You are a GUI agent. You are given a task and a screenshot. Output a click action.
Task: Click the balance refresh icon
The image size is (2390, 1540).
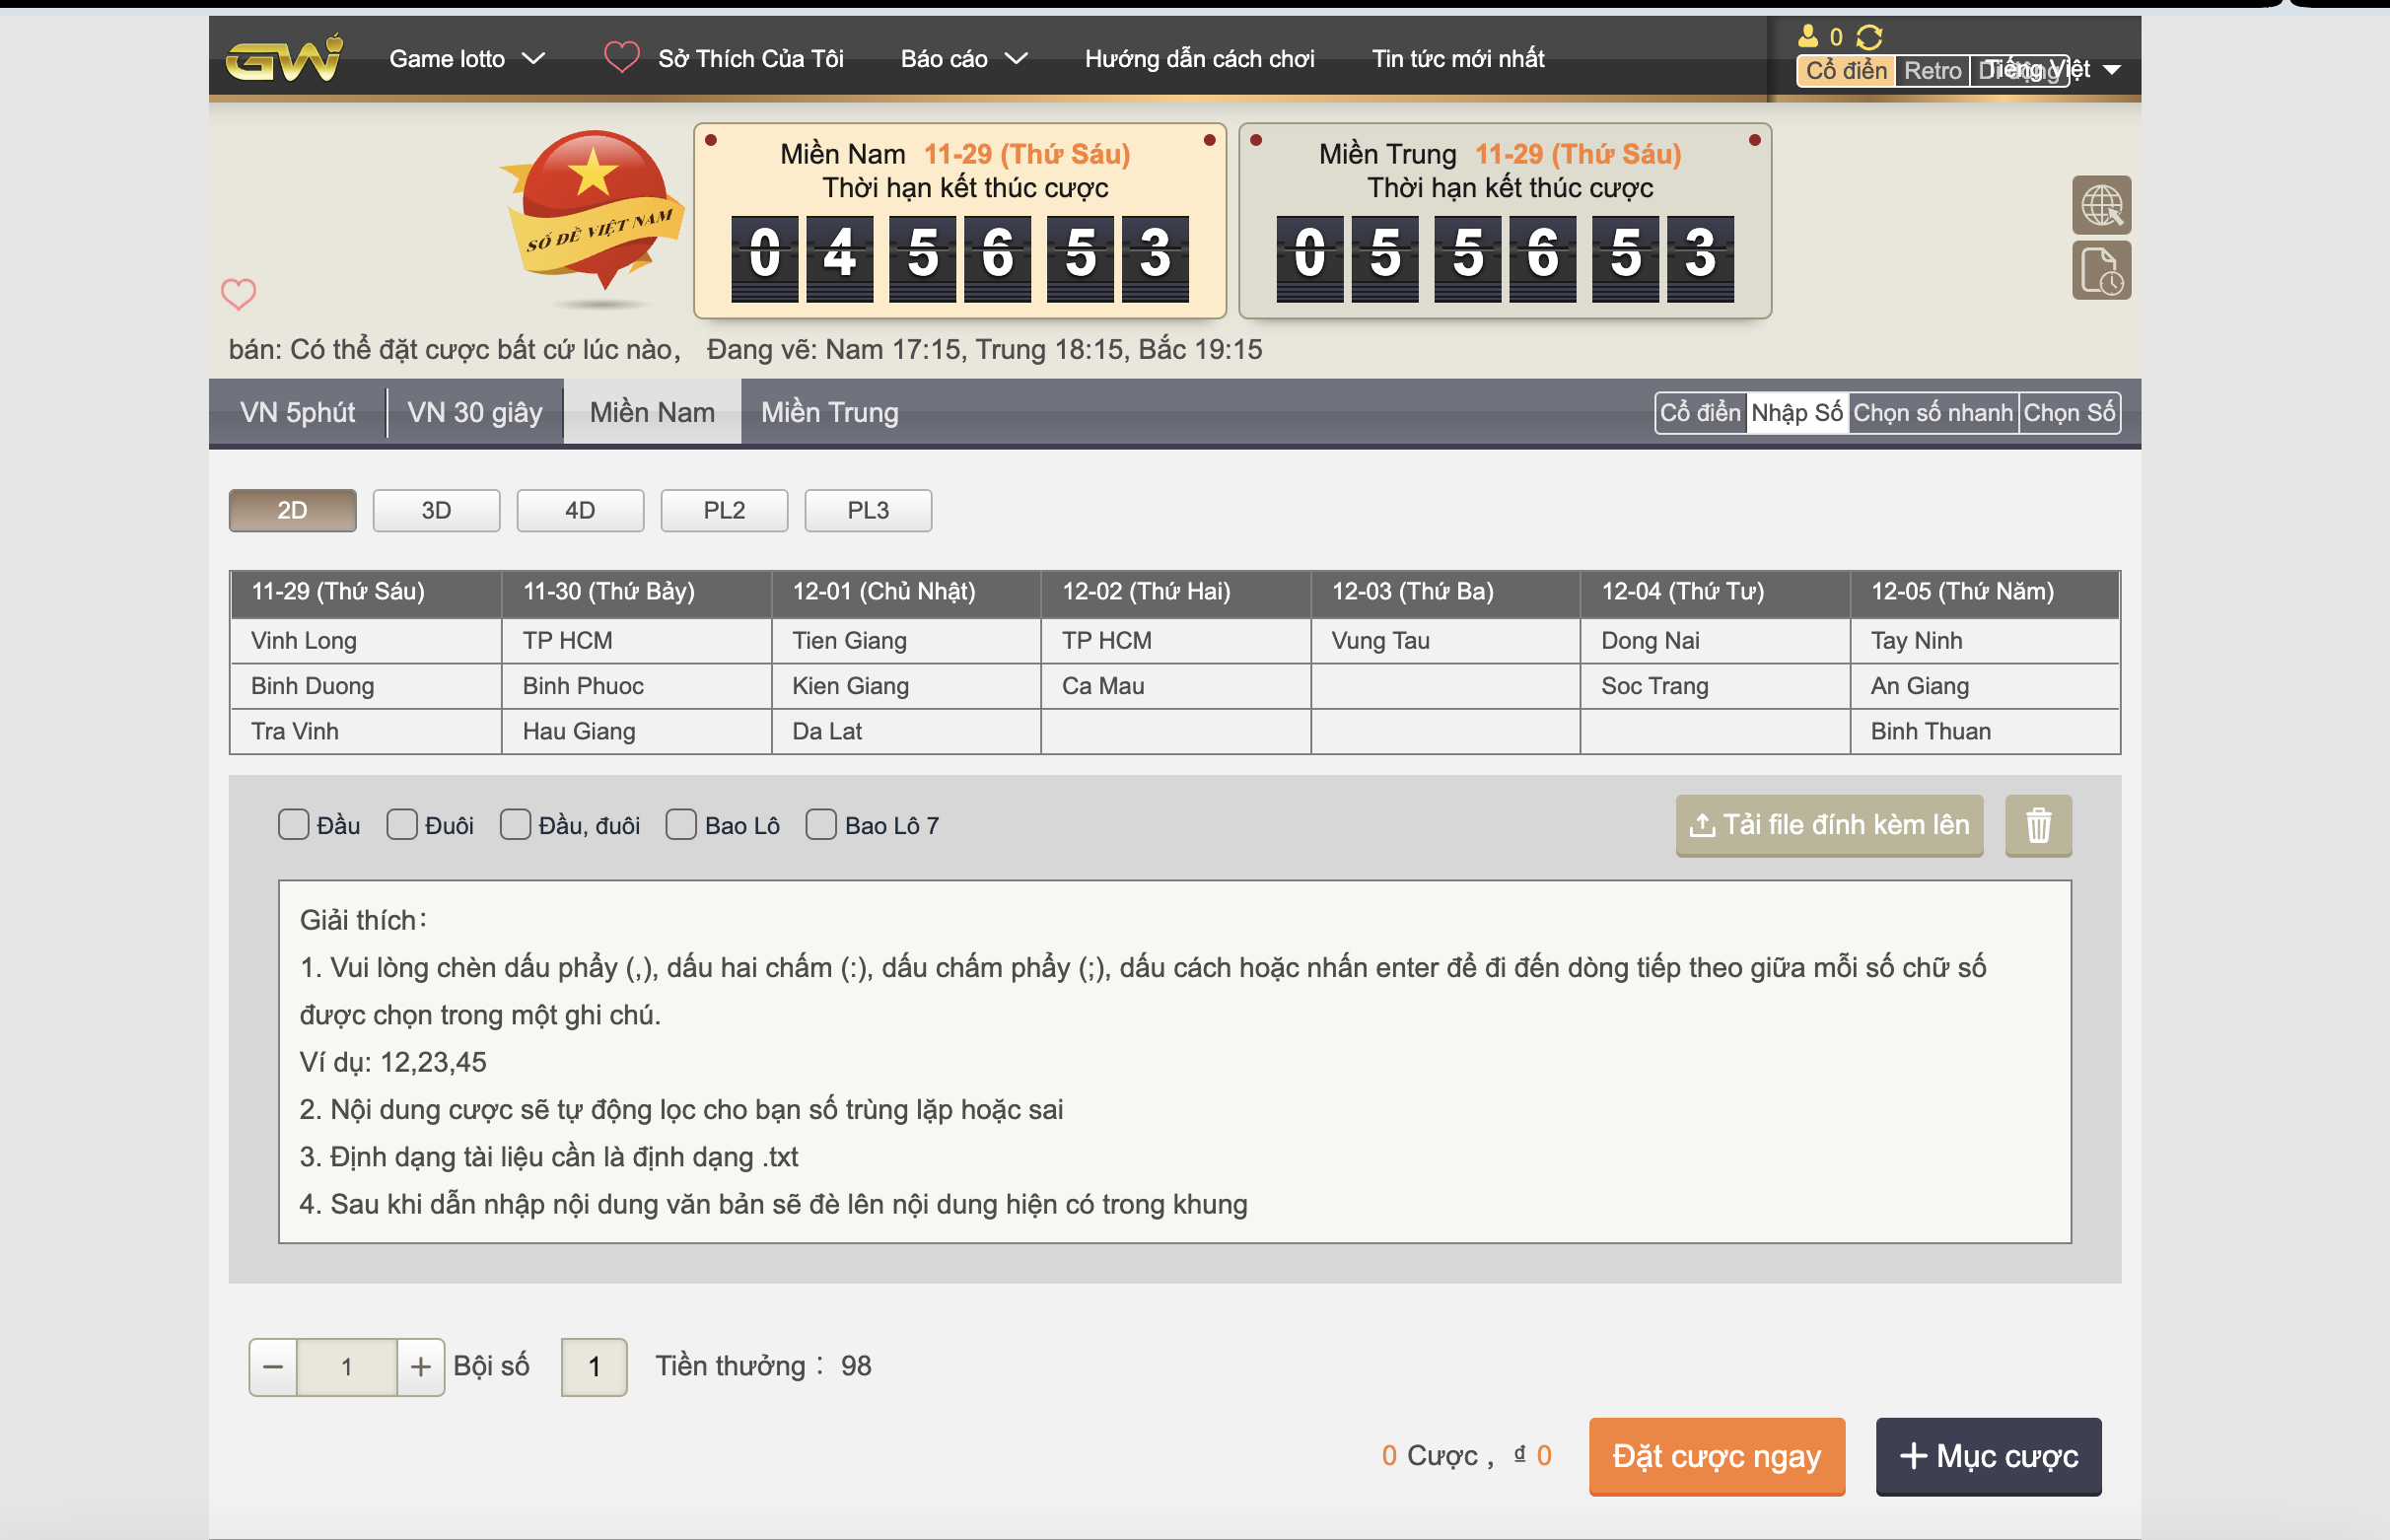(1869, 37)
